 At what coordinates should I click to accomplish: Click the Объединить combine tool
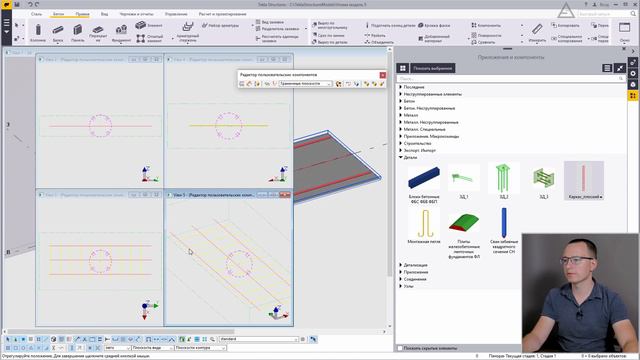click(379, 42)
